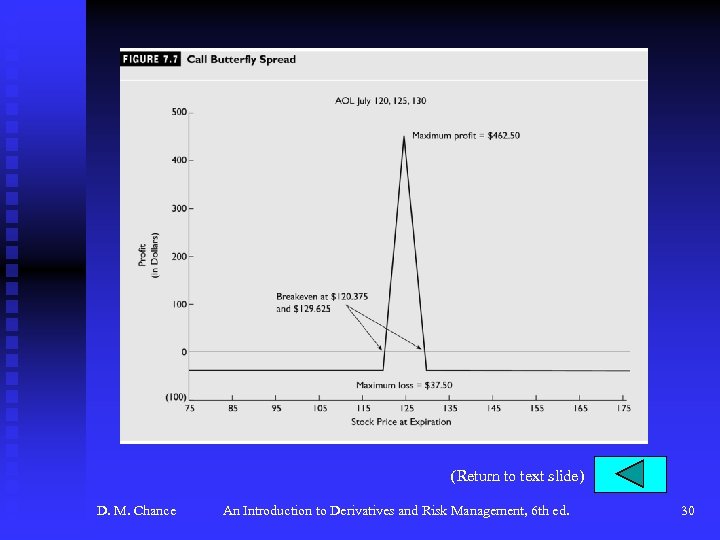Click the 175 x-axis tick label
The image size is (720, 540).
click(x=623, y=408)
